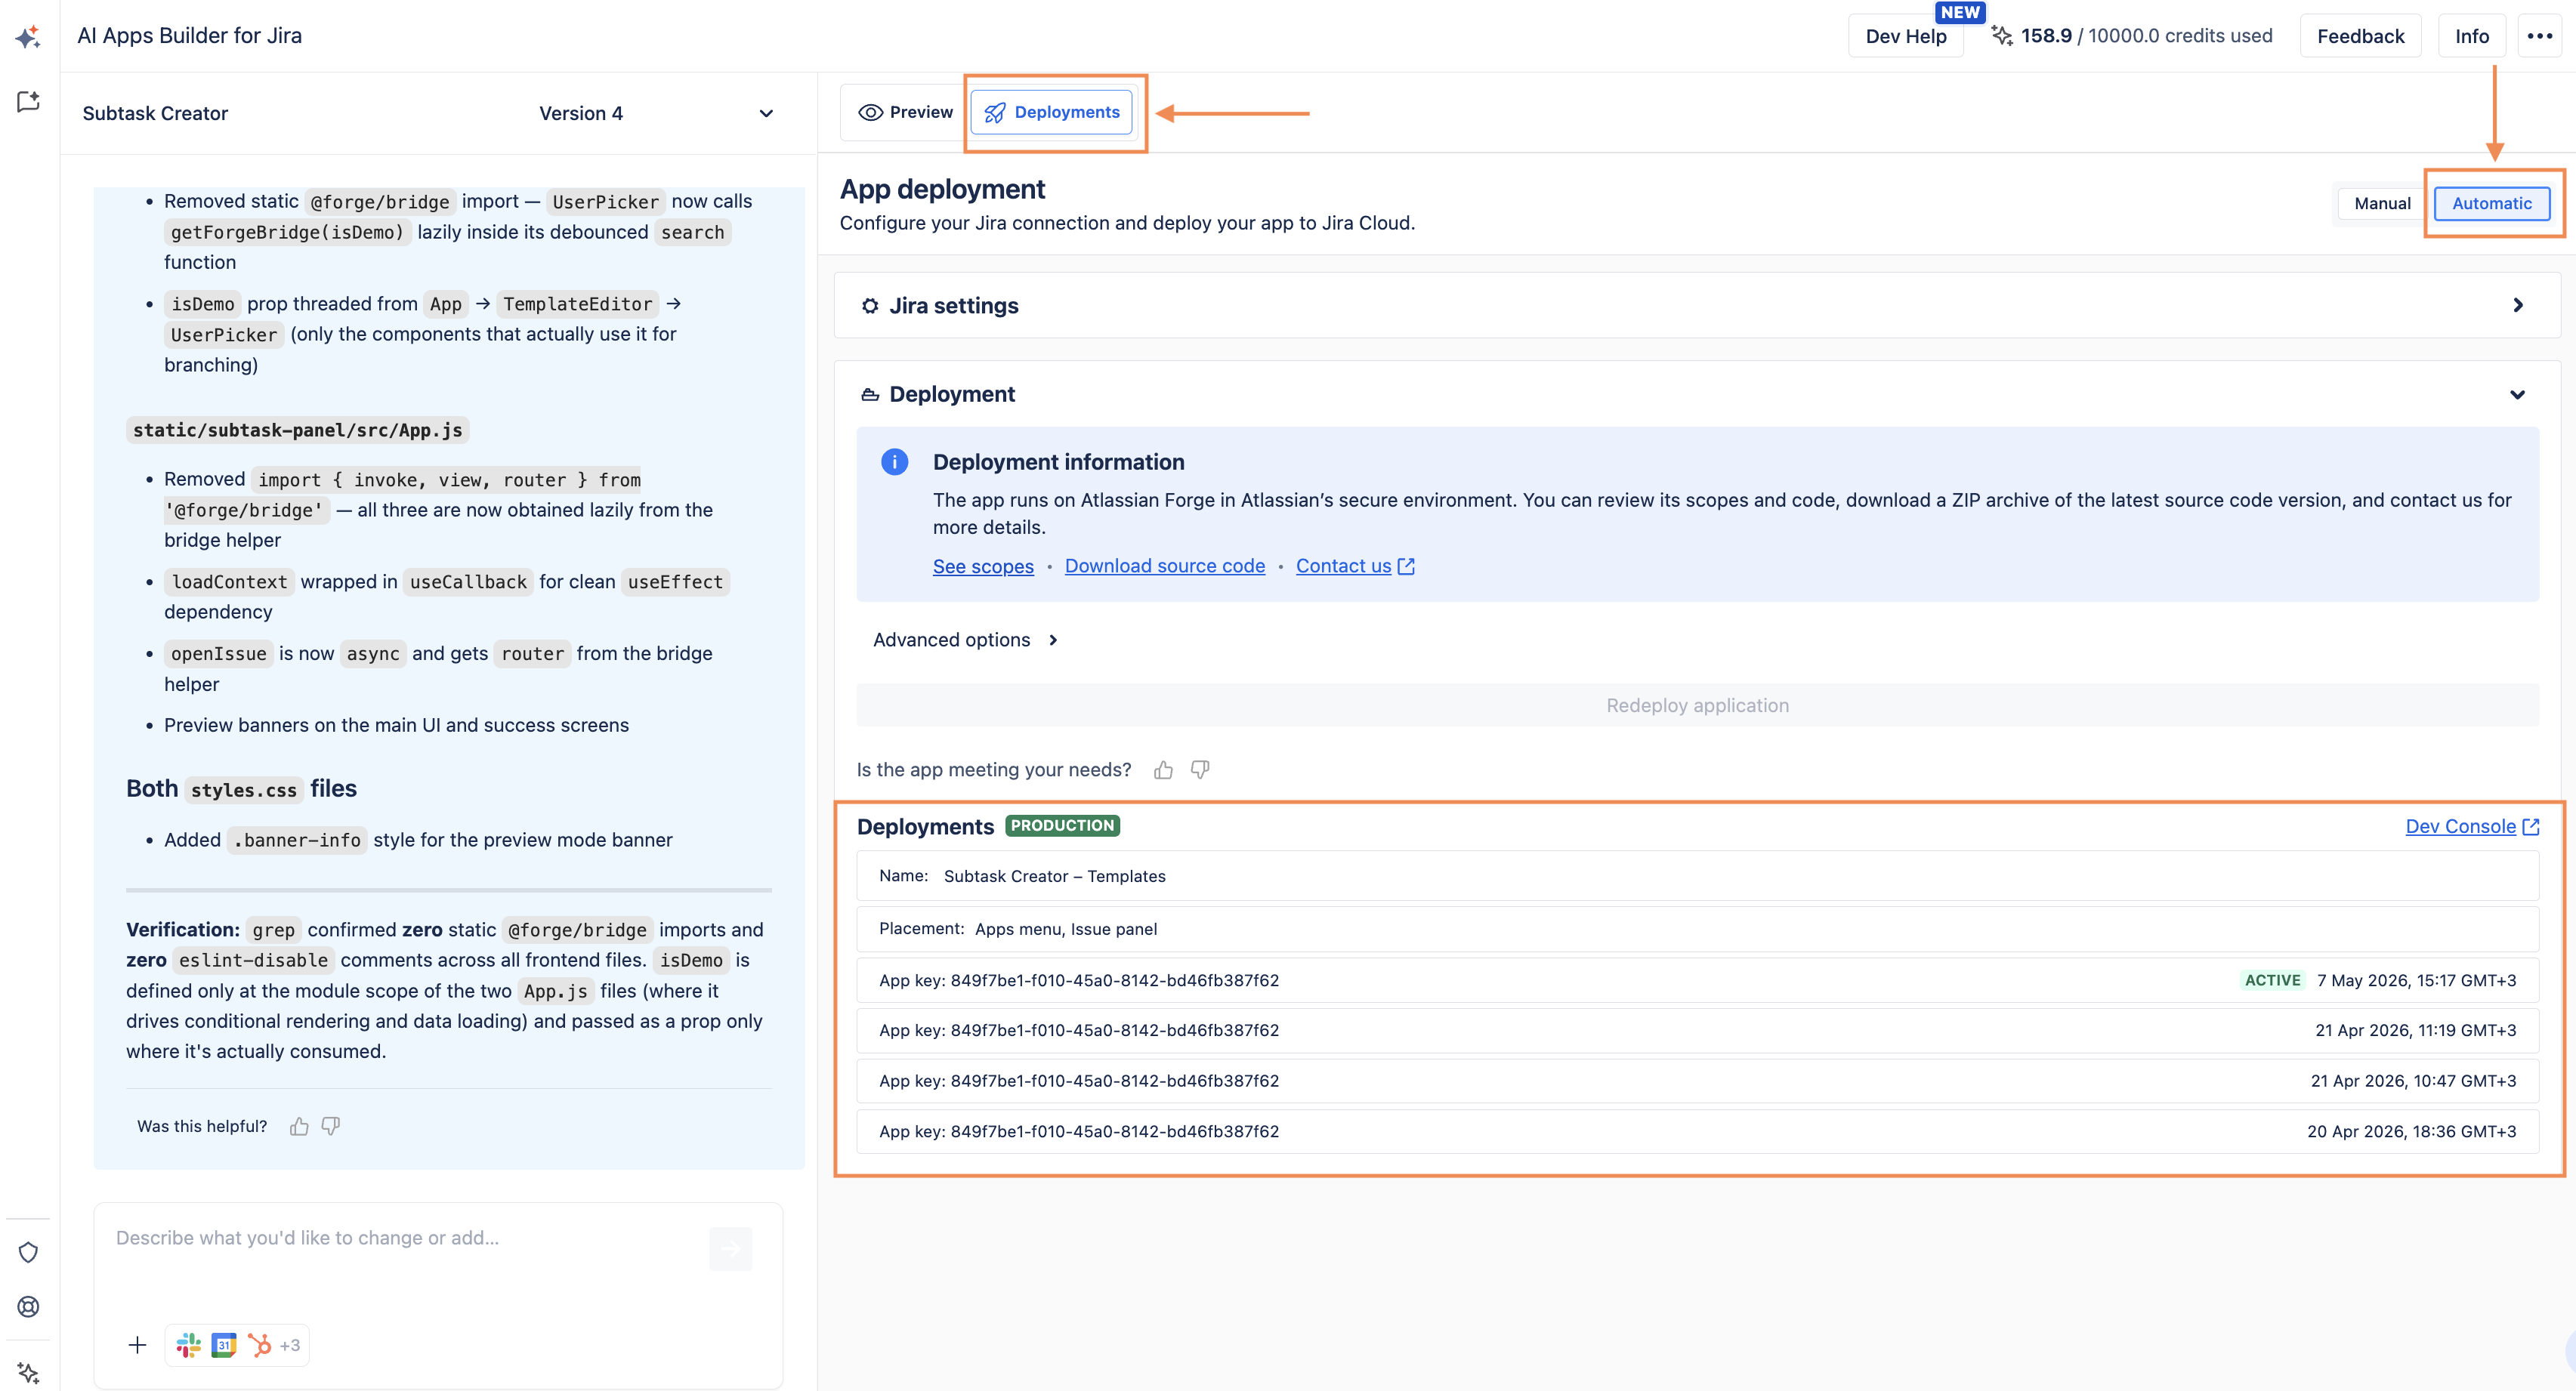Screen dimensions: 2576x1391
Task: Click external-link icon beside Dev Console
Action: 2531,826
